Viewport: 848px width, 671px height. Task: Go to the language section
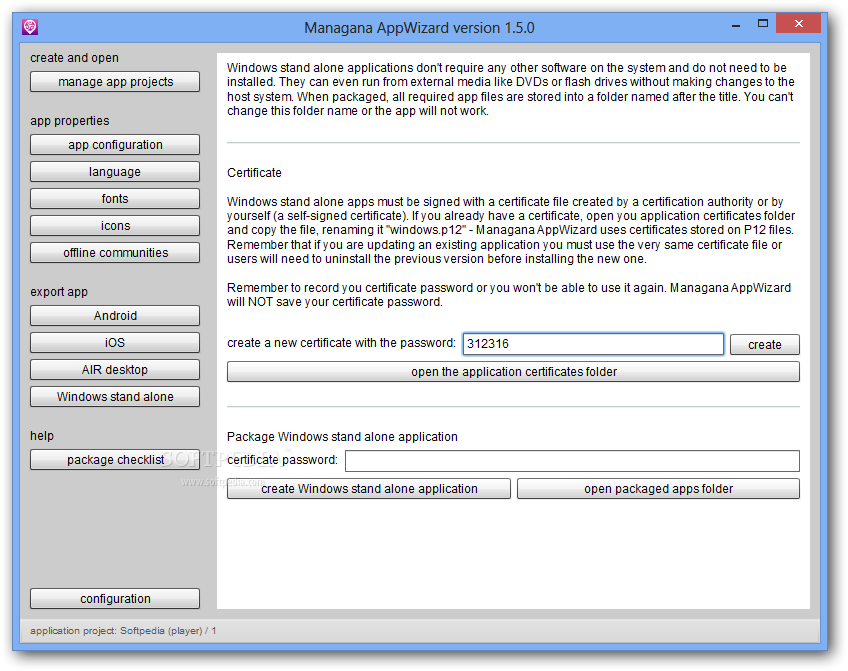pos(115,172)
